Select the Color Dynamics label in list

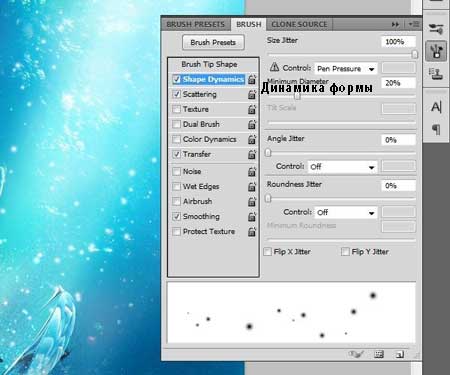[x=209, y=139]
